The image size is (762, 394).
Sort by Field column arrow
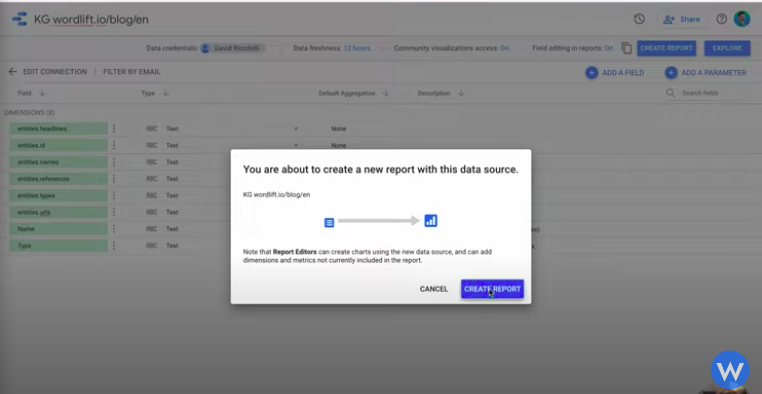(x=42, y=93)
